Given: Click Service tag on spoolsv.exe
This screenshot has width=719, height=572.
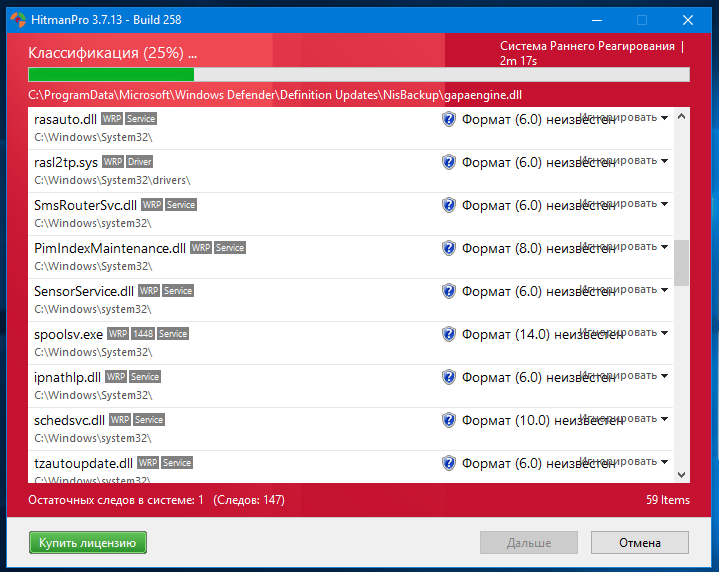Looking at the screenshot, I should point(173,333).
